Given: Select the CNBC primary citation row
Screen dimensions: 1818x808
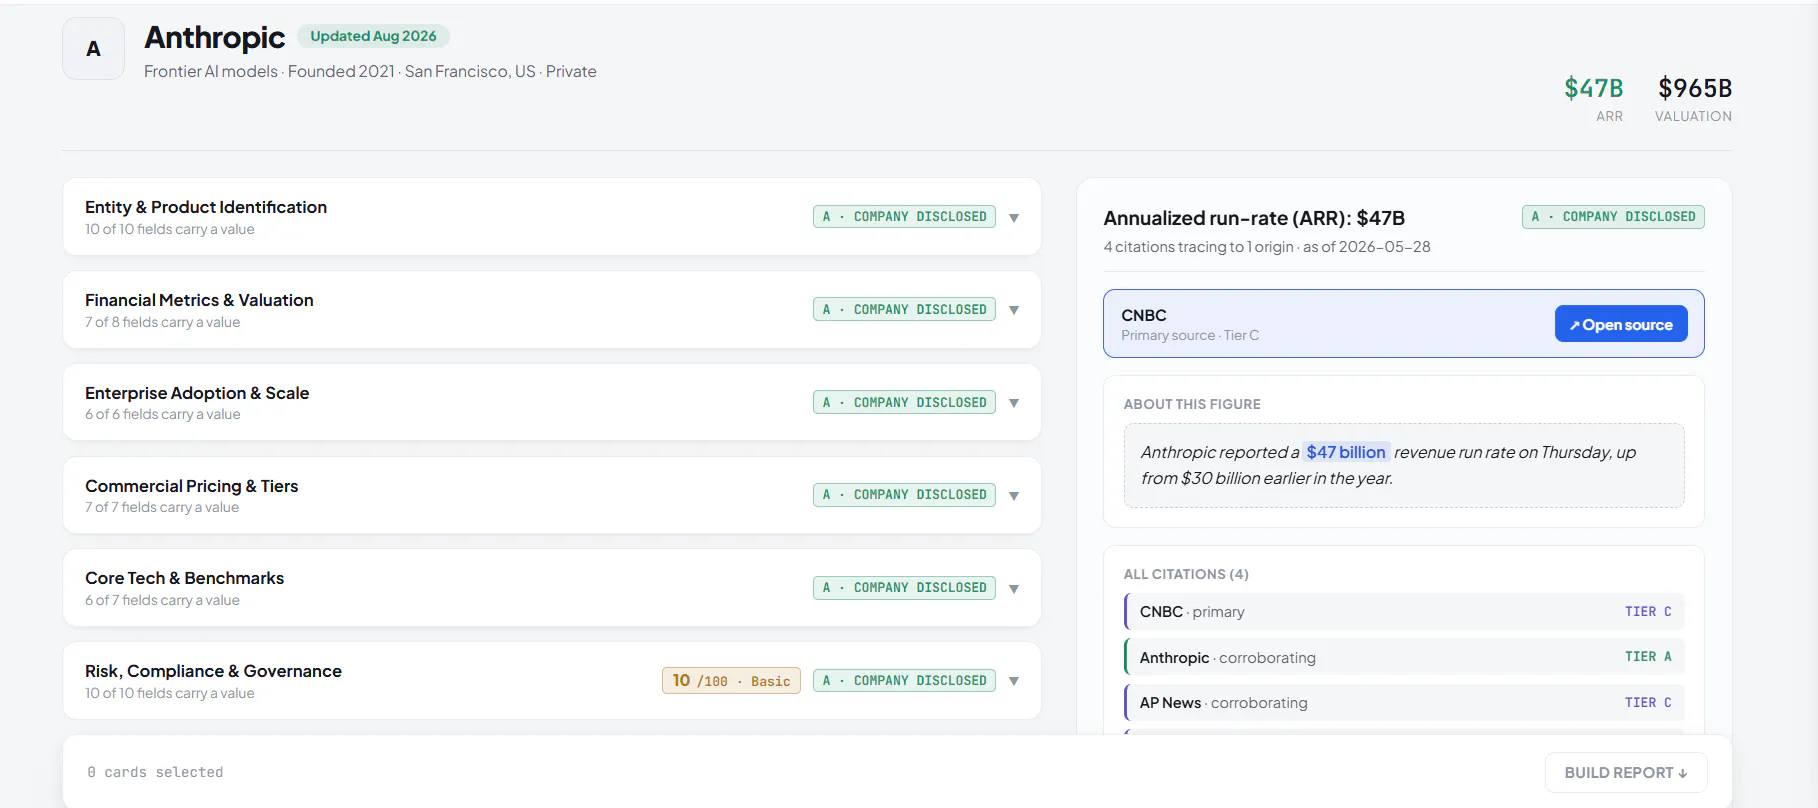Looking at the screenshot, I should click(1404, 611).
